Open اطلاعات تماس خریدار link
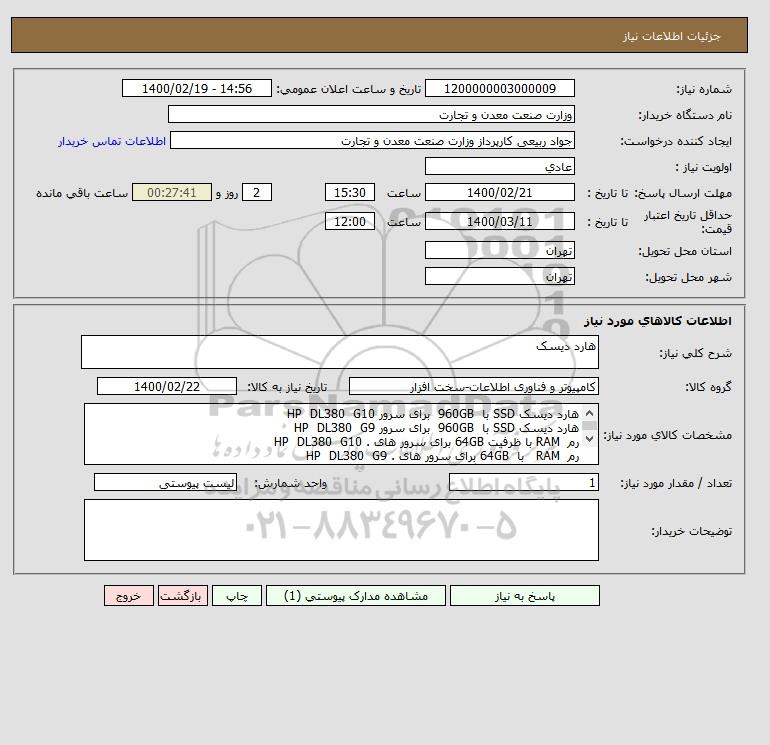Screen dimensions: 770x745 pyautogui.click(x=112, y=141)
